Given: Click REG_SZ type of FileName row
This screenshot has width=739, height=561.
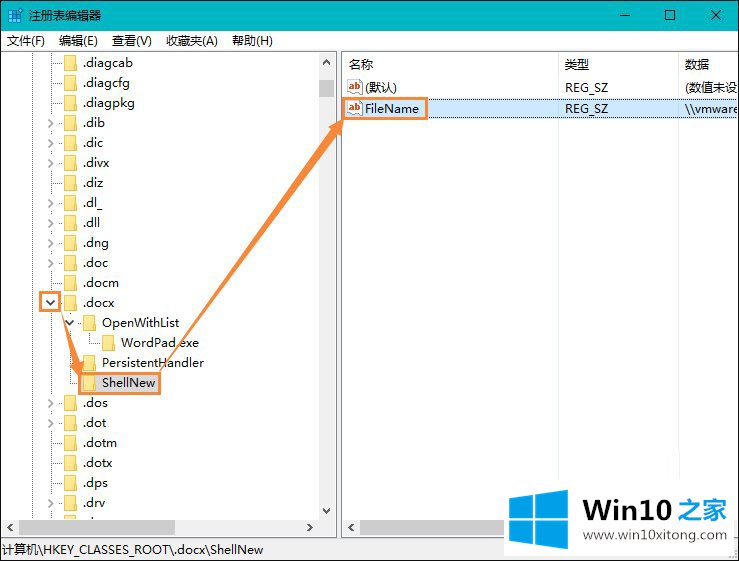Looking at the screenshot, I should [586, 109].
